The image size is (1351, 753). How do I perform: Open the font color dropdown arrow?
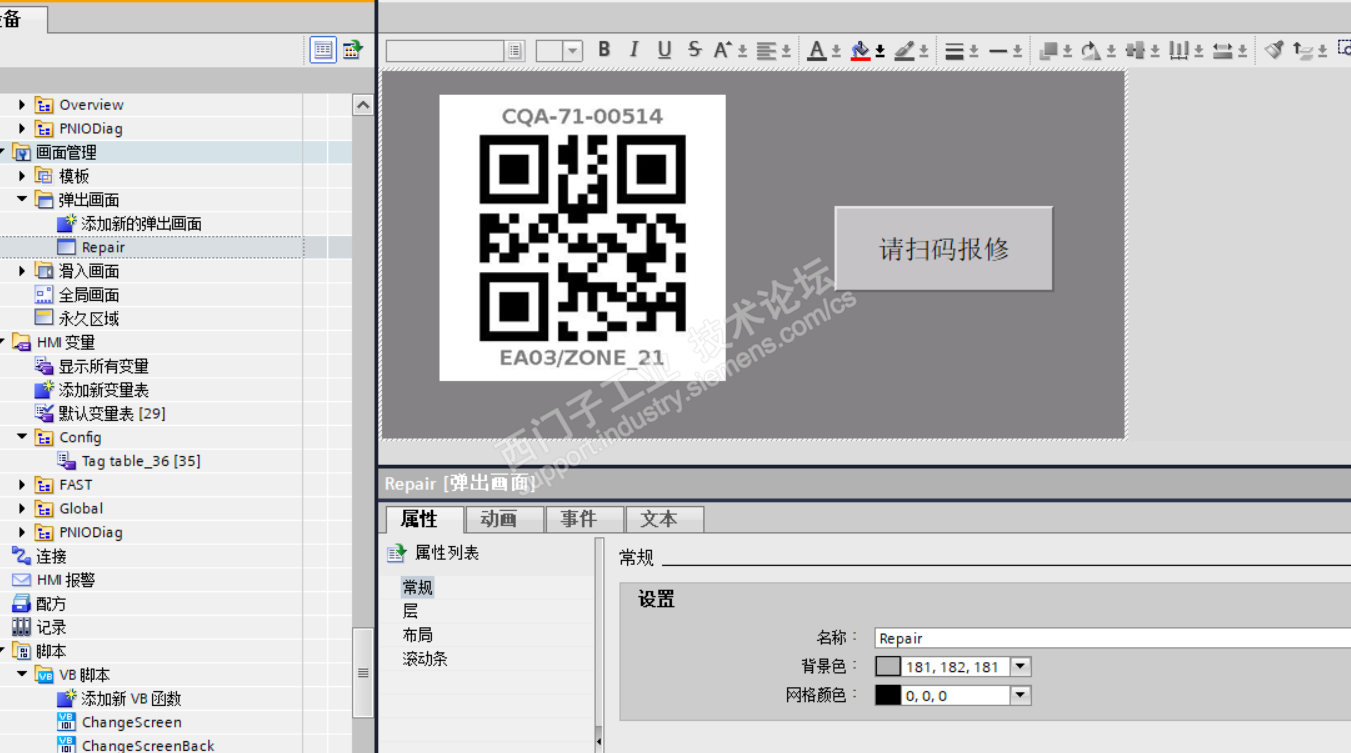click(836, 51)
